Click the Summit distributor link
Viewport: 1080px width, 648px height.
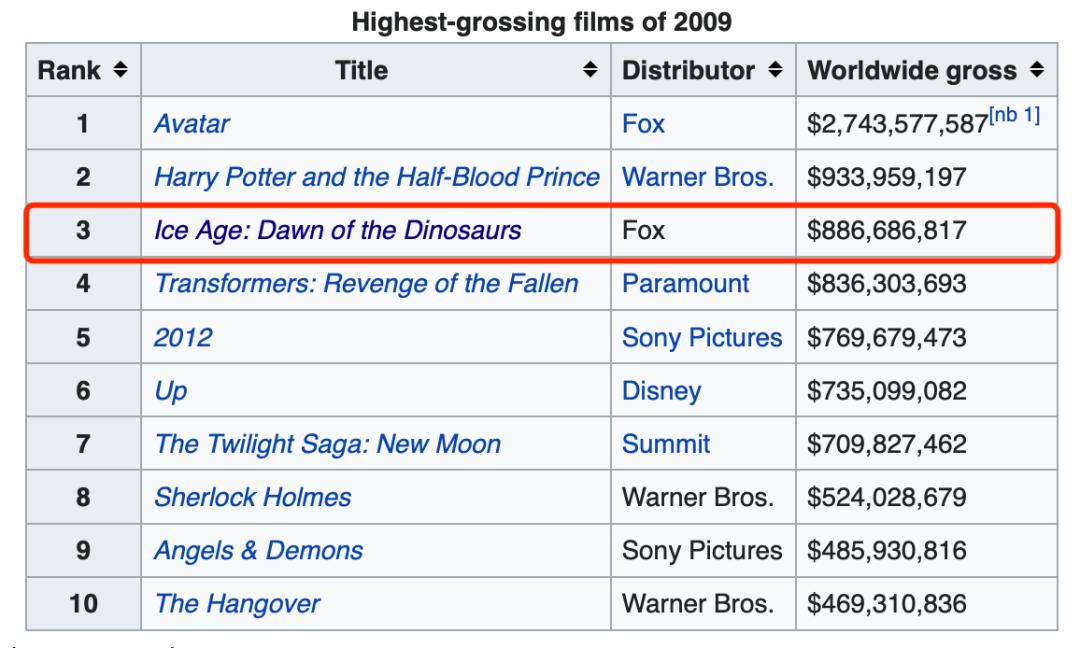[666, 443]
